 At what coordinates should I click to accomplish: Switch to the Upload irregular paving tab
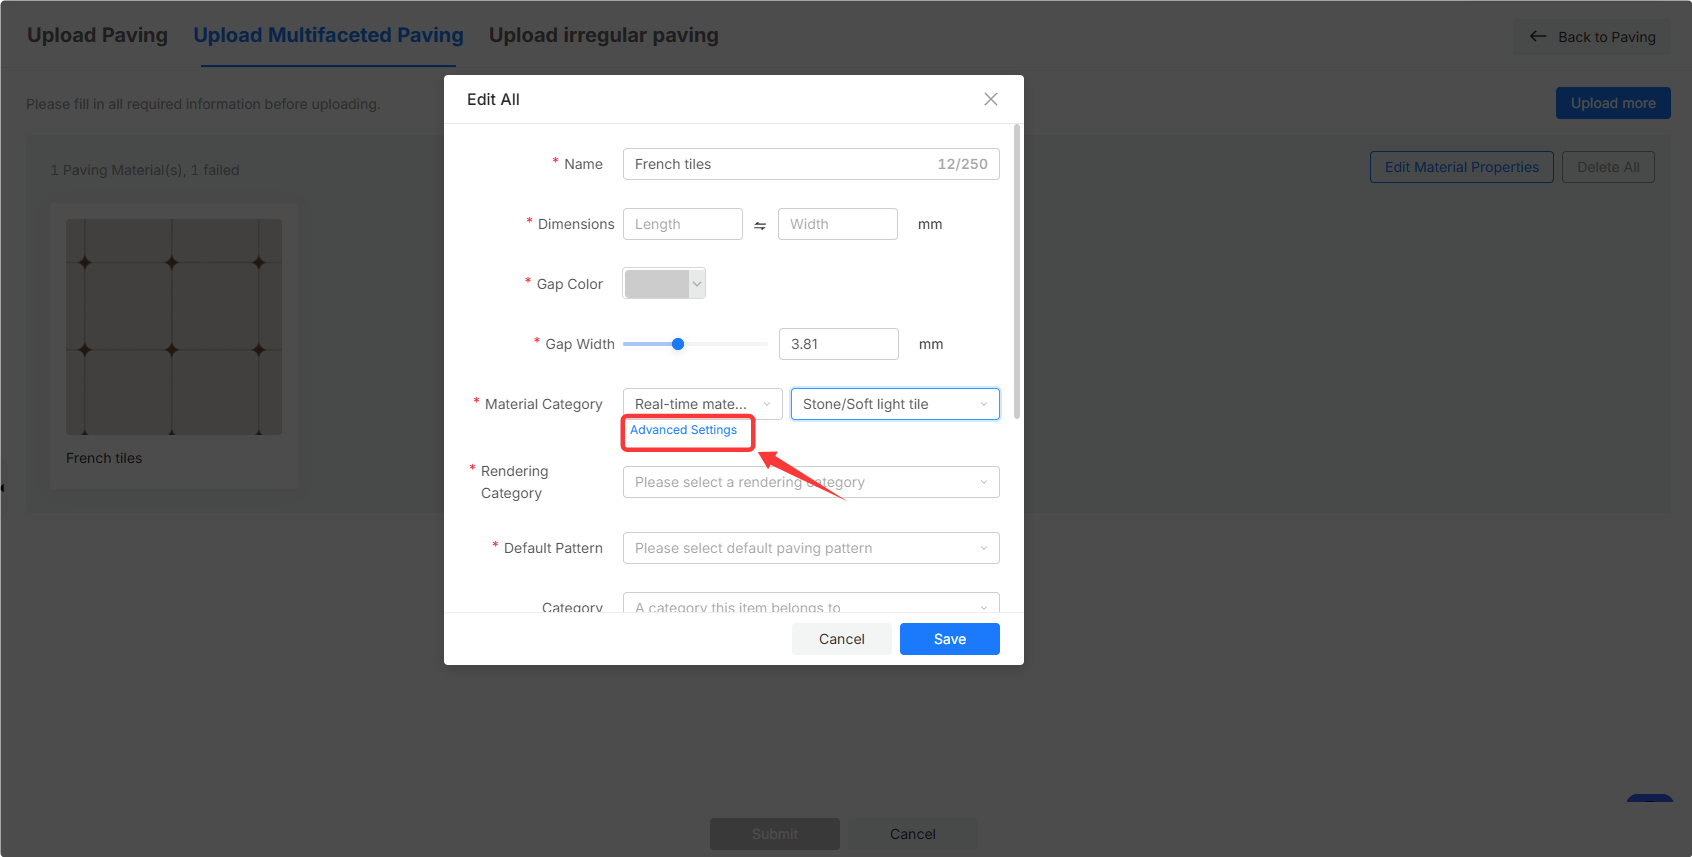[604, 35]
